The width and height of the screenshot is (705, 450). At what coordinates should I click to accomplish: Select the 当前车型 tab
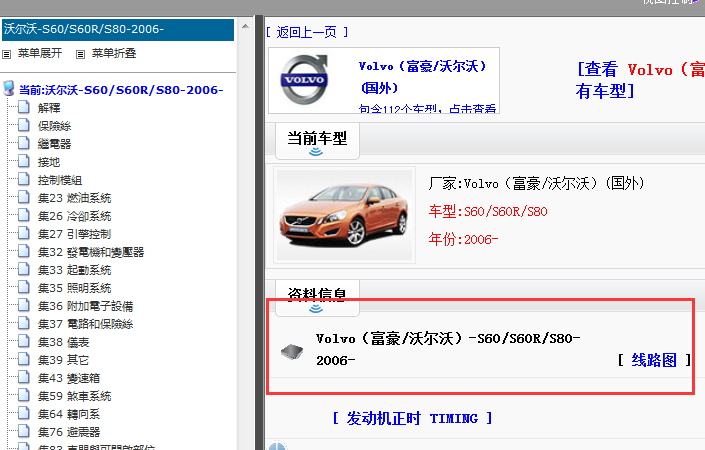point(317,141)
